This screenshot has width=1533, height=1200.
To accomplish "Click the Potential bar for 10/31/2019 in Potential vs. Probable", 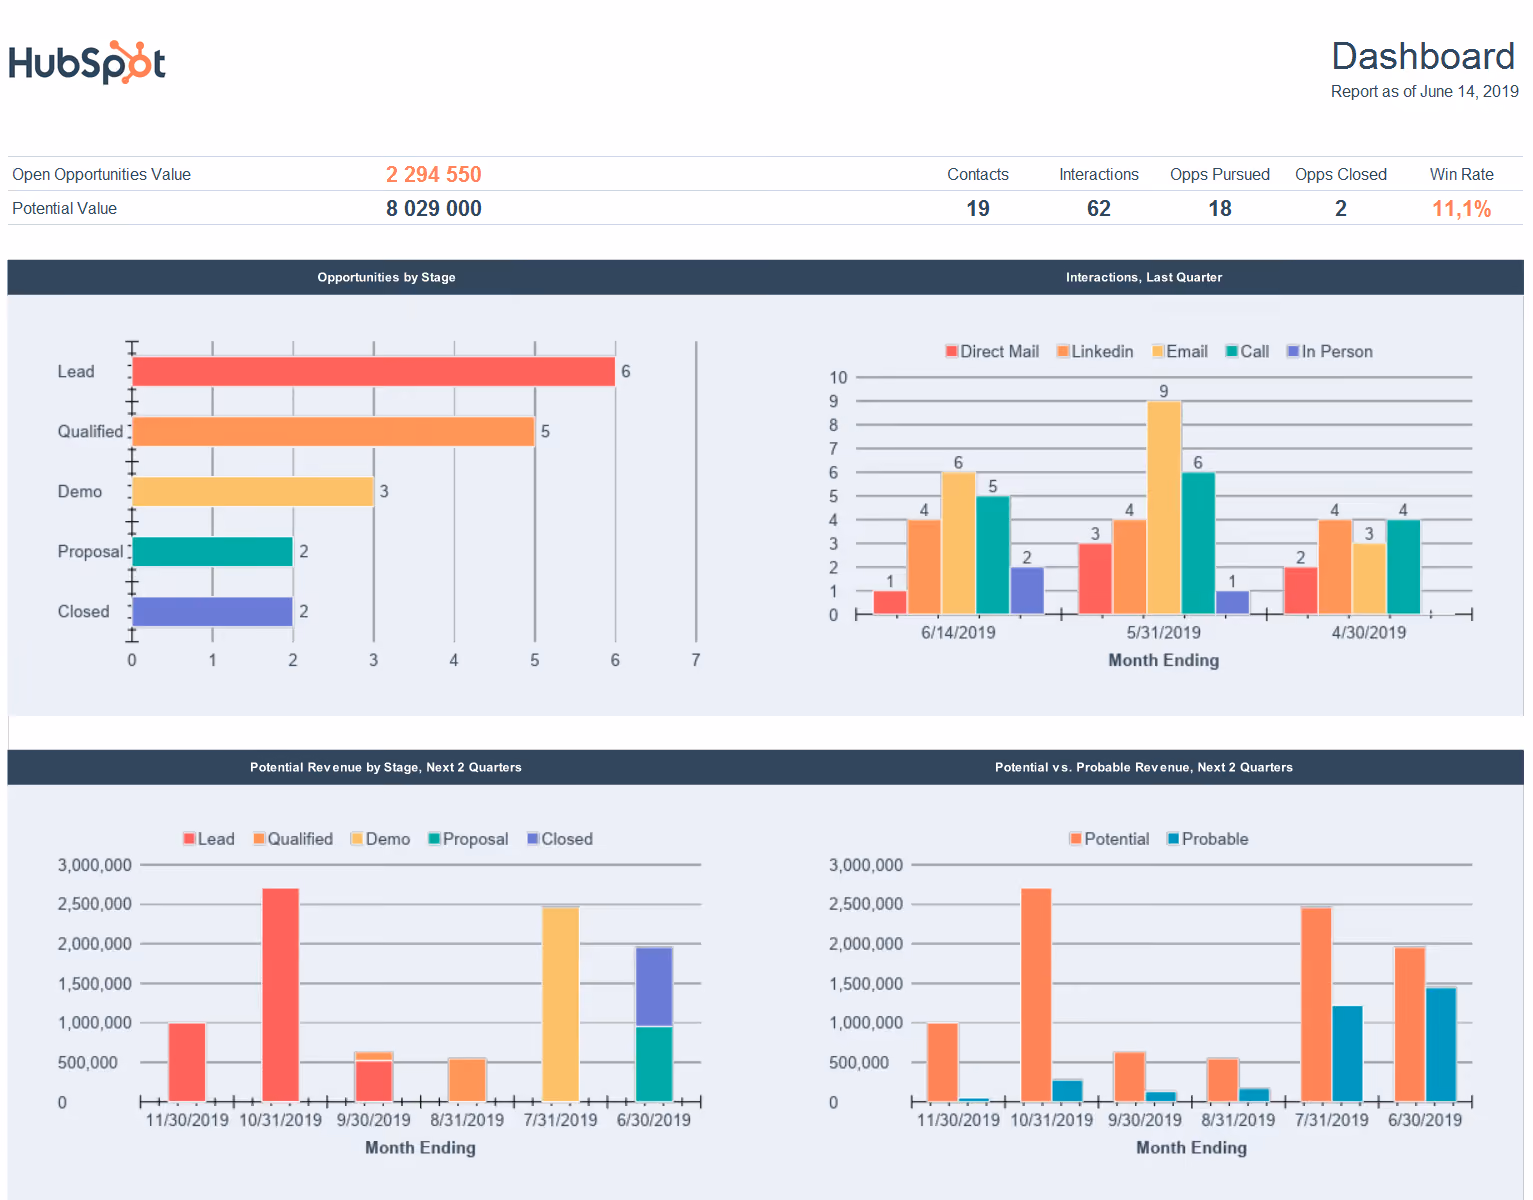I will tap(1036, 995).
